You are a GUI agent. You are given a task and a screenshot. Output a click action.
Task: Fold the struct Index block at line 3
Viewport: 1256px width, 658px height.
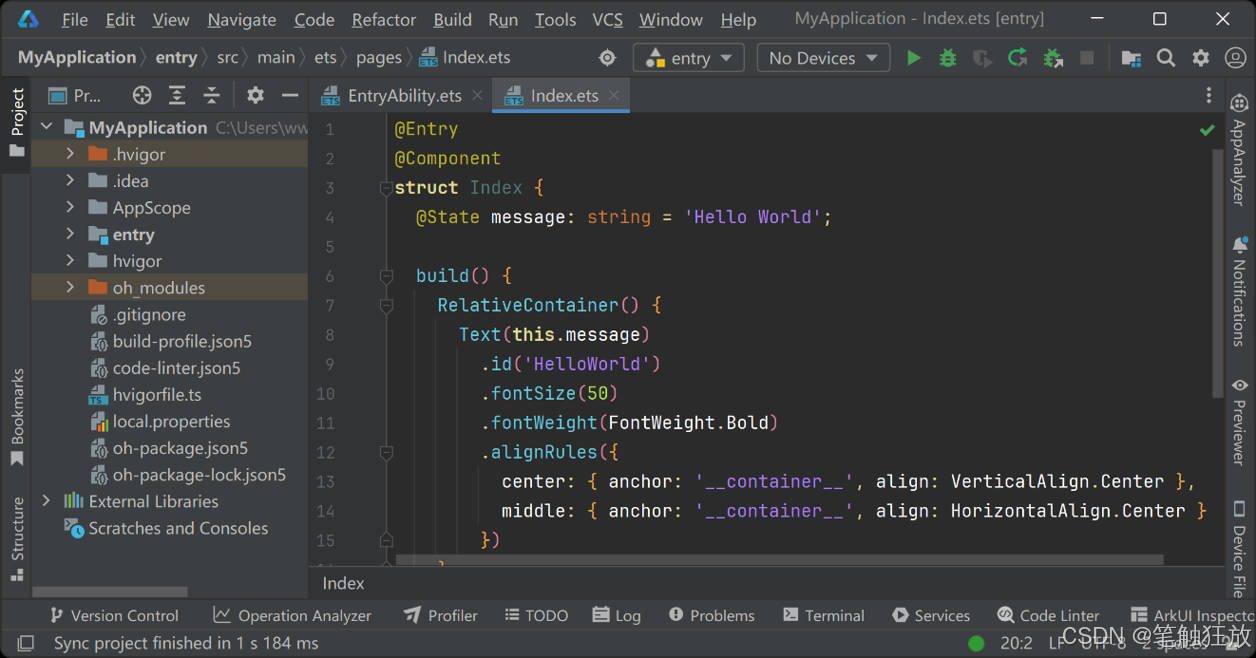386,188
